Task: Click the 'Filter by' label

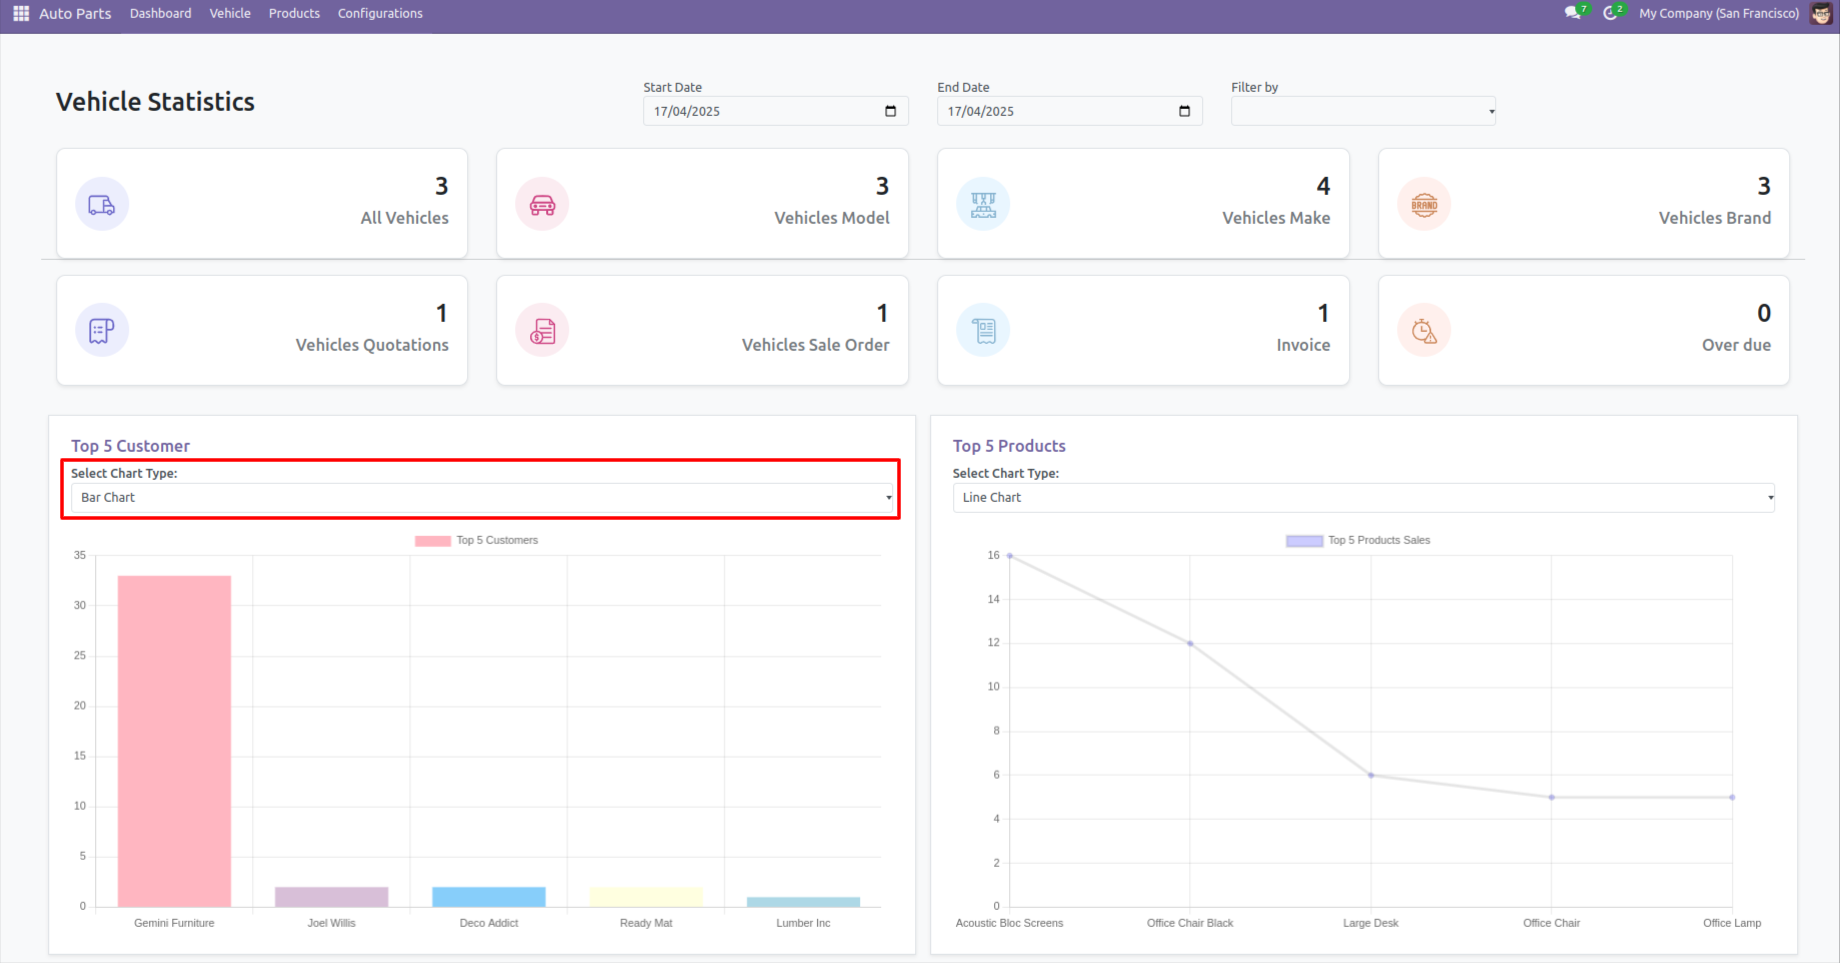Action: point(1254,87)
